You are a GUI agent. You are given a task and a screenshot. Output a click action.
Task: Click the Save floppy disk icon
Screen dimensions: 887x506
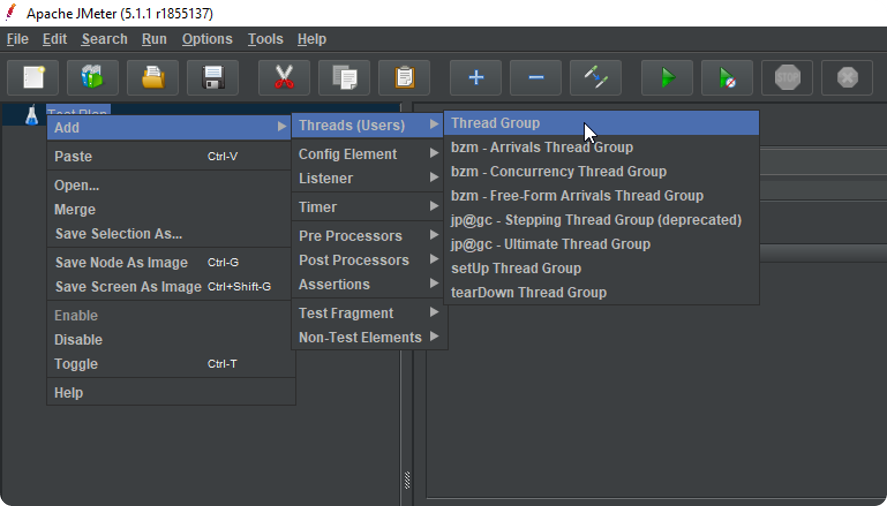click(213, 78)
